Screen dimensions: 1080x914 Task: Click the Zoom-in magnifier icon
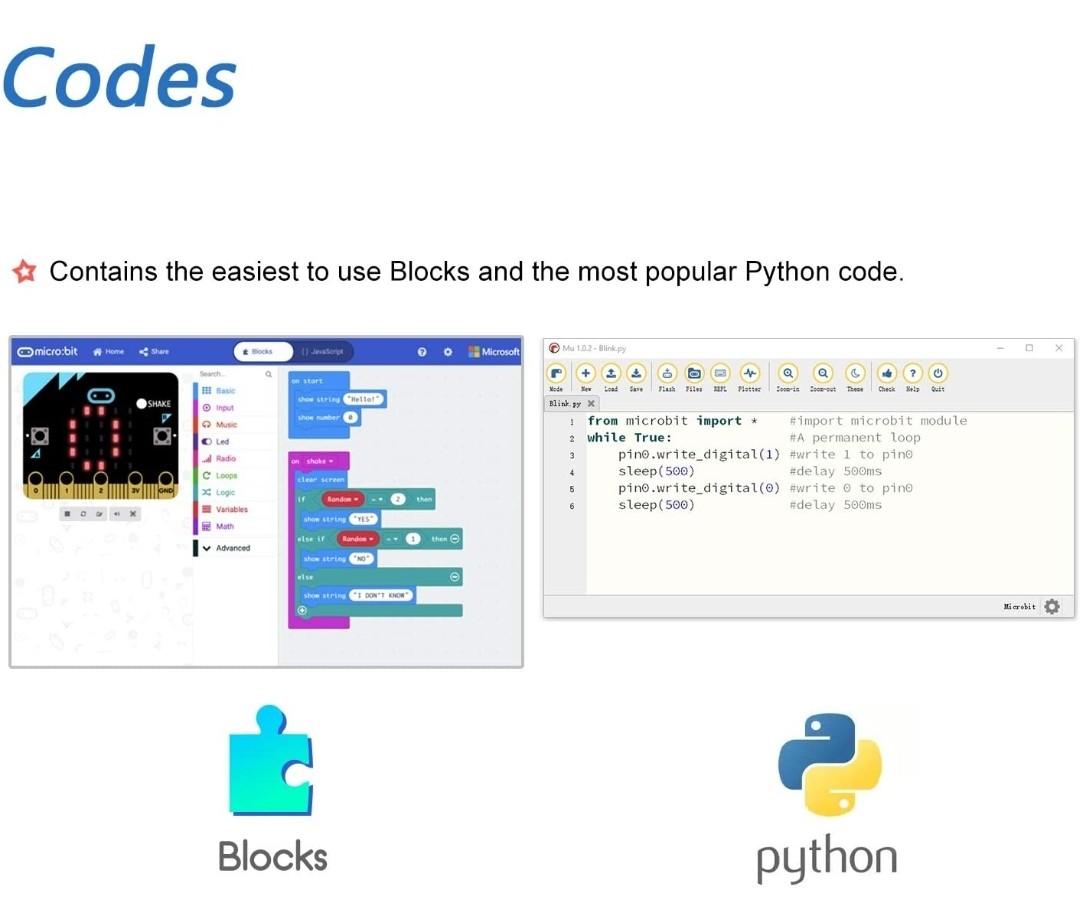click(x=788, y=374)
